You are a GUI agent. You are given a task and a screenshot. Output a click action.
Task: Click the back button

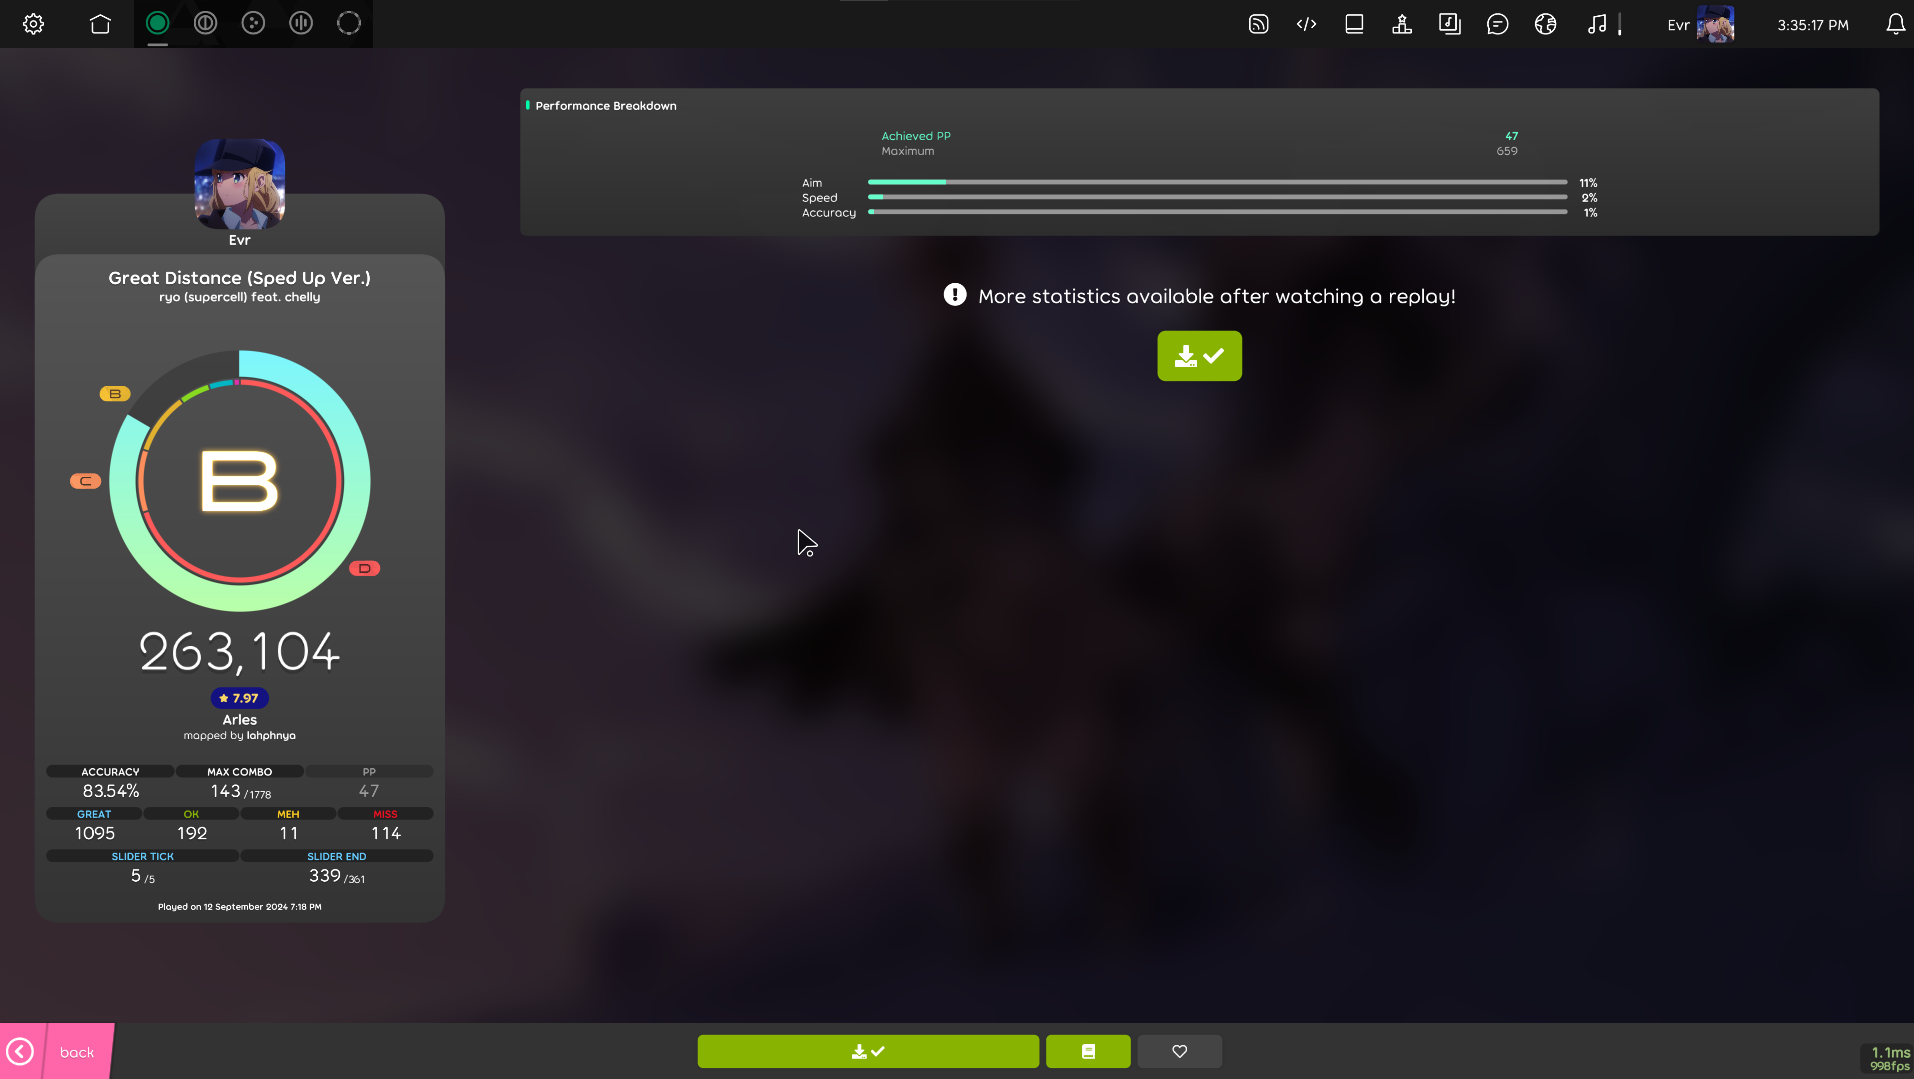(57, 1051)
